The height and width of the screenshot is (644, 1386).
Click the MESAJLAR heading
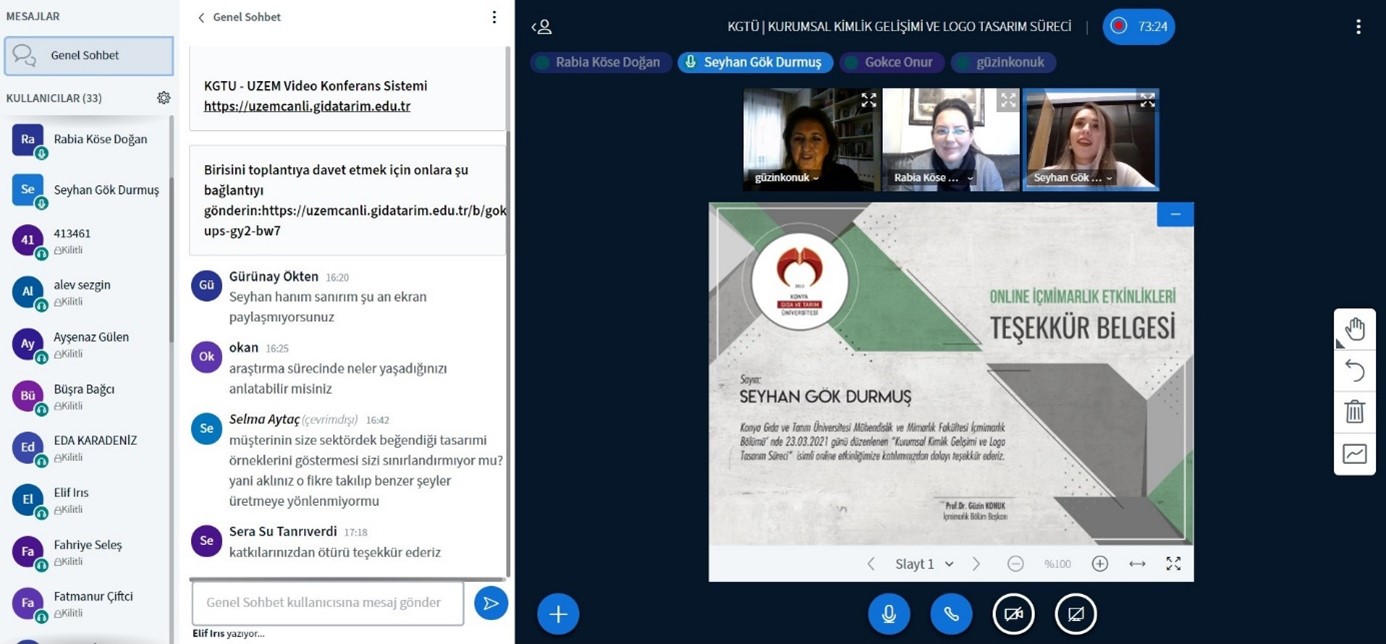click(x=33, y=17)
